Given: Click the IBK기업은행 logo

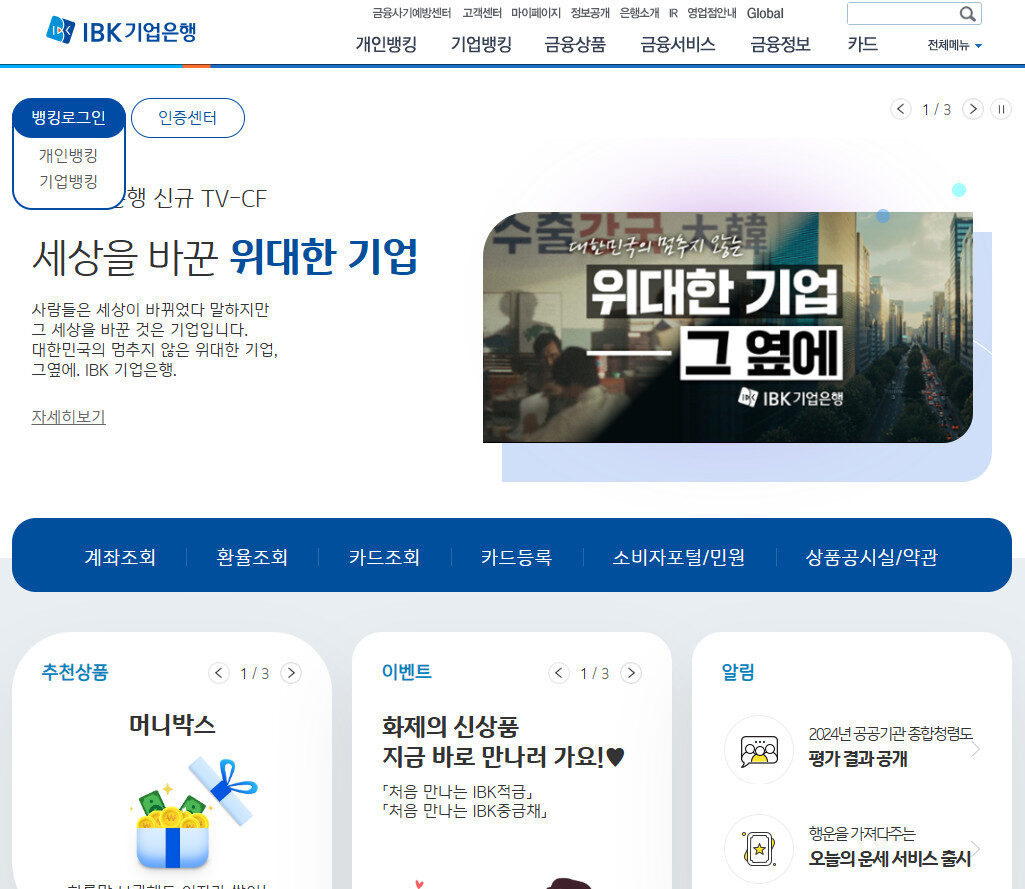Looking at the screenshot, I should pos(121,30).
